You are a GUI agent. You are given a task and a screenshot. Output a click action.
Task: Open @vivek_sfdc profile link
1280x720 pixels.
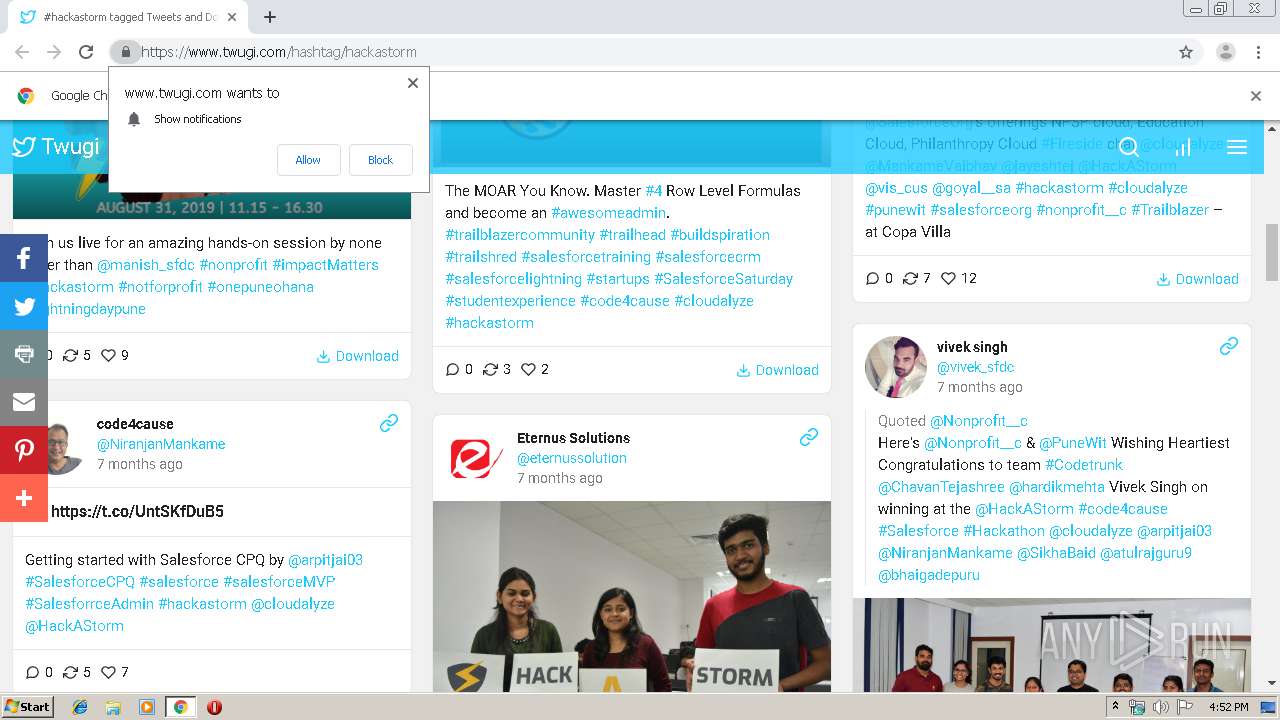tap(976, 367)
